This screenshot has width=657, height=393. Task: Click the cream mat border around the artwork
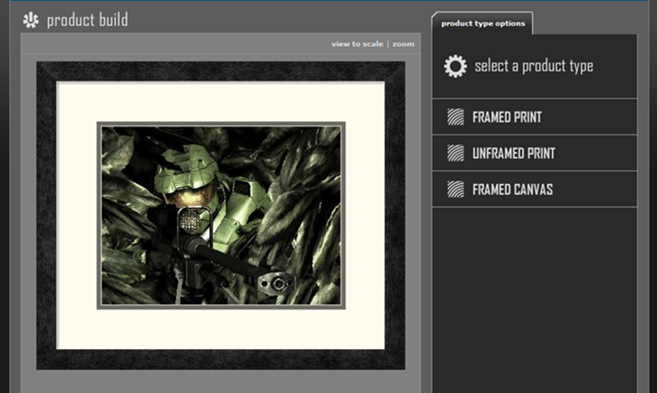pyautogui.click(x=220, y=102)
